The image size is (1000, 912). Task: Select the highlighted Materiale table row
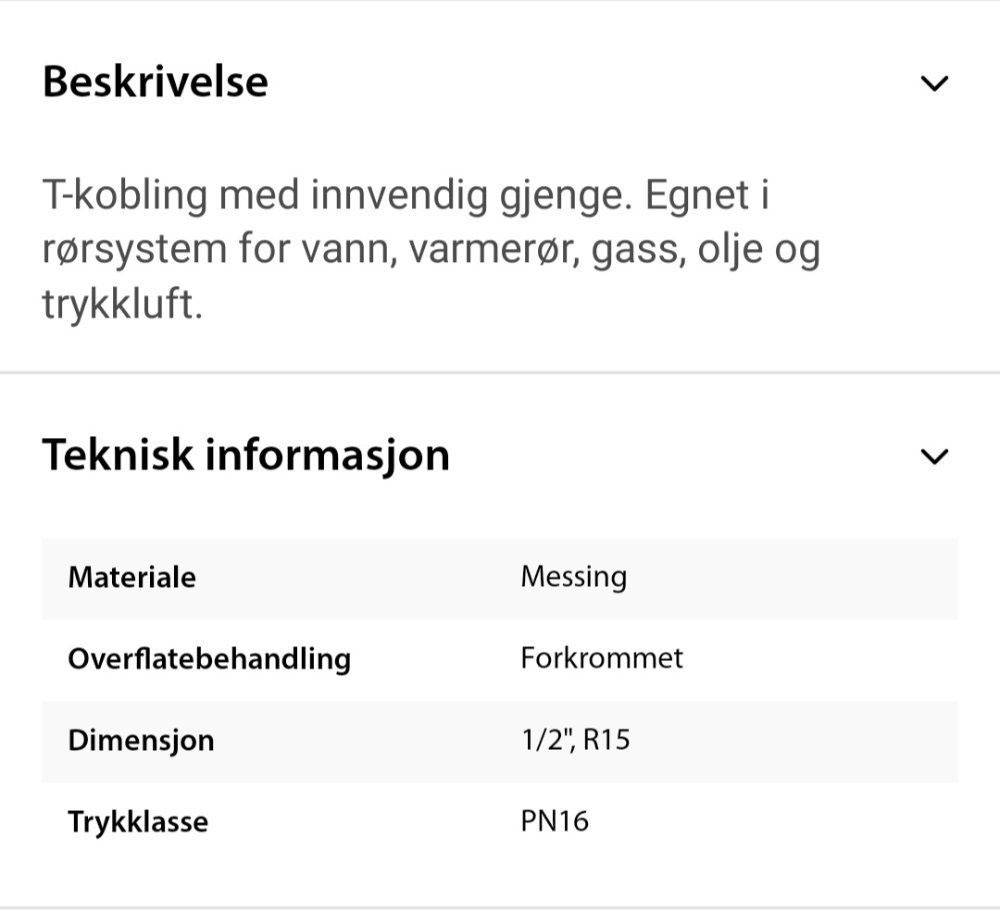pyautogui.click(x=500, y=577)
